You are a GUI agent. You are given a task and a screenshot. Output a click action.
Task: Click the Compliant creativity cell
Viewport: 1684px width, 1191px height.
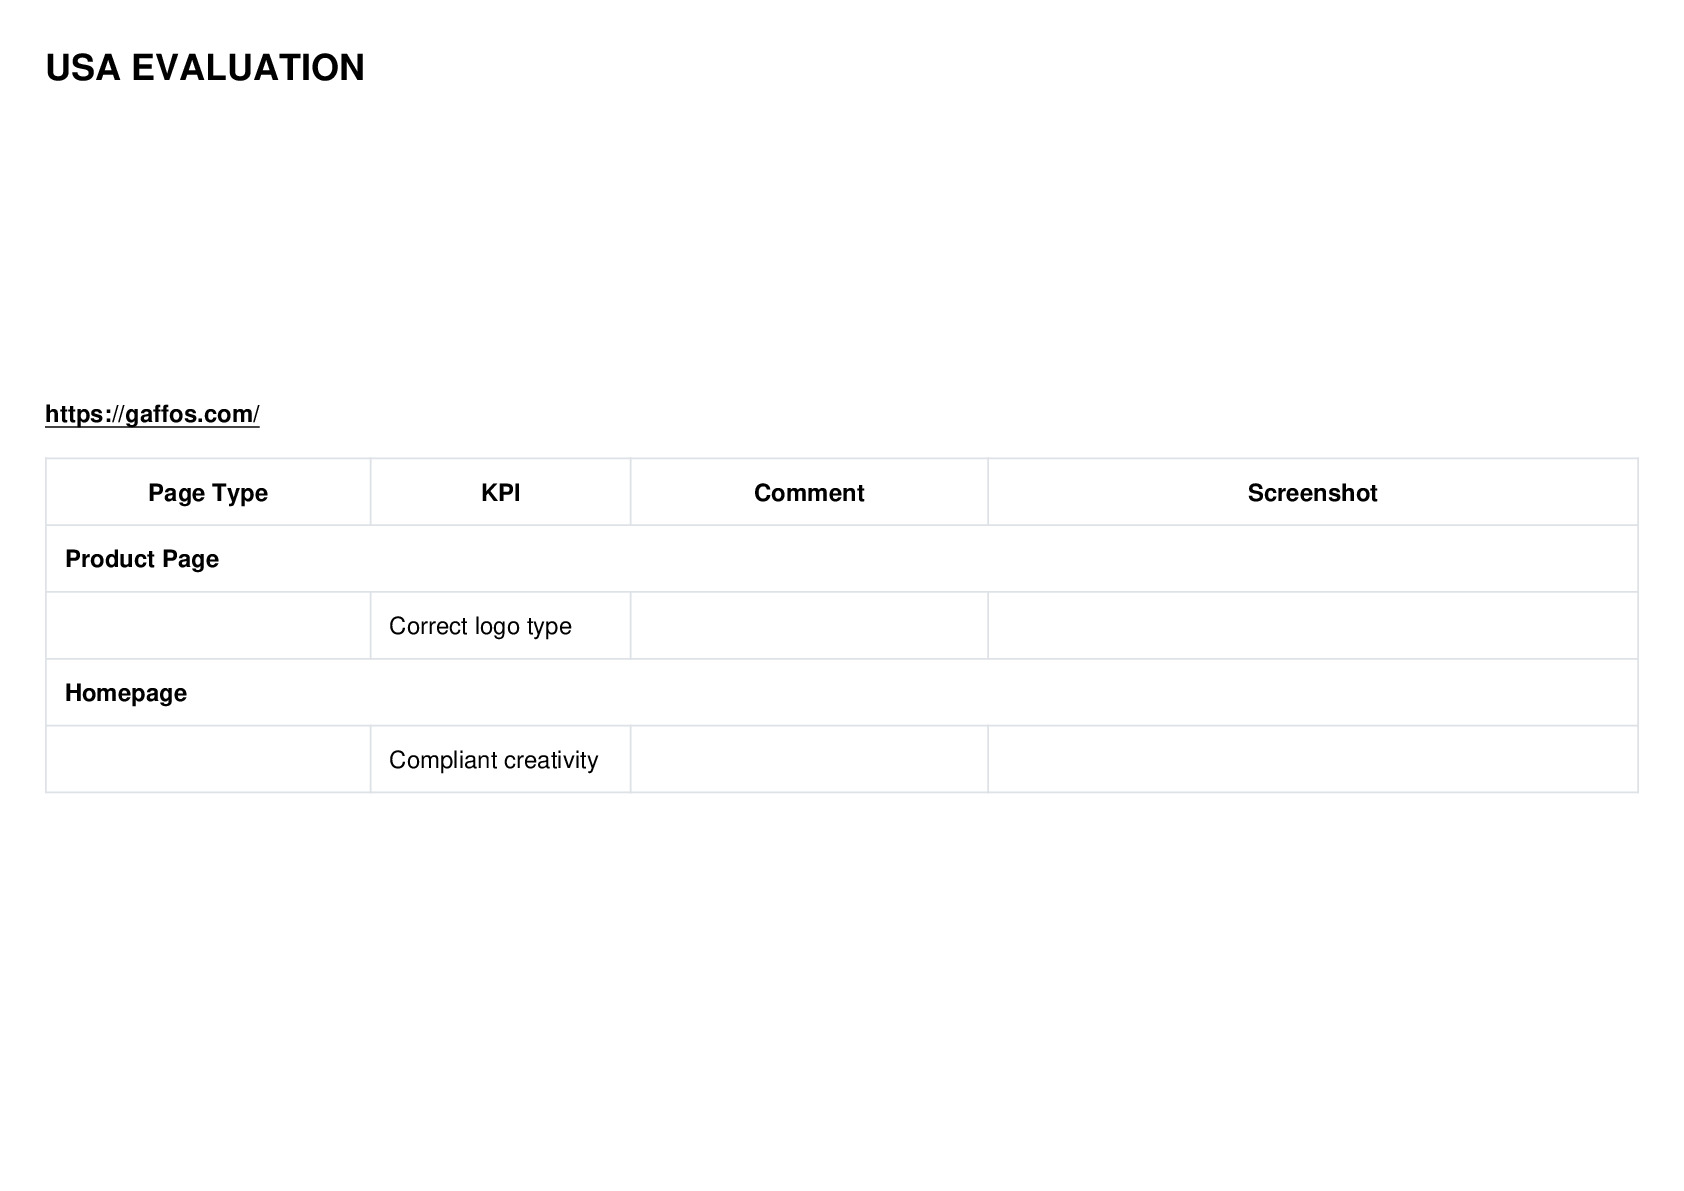[500, 760]
